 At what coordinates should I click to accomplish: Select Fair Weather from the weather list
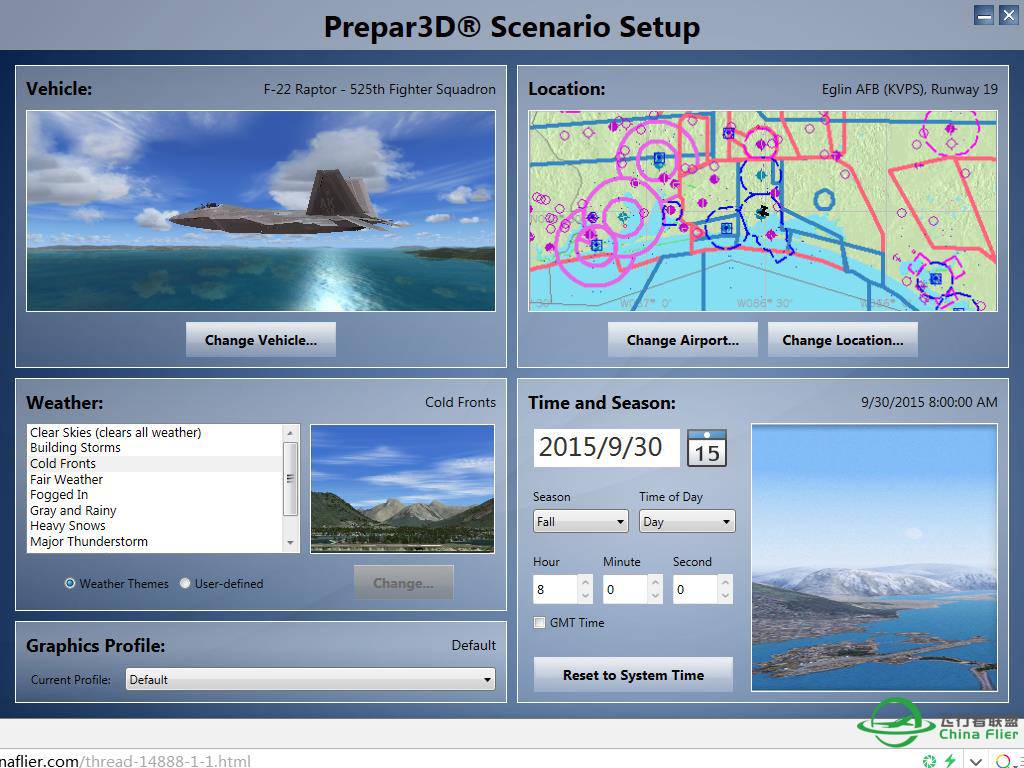pos(66,479)
